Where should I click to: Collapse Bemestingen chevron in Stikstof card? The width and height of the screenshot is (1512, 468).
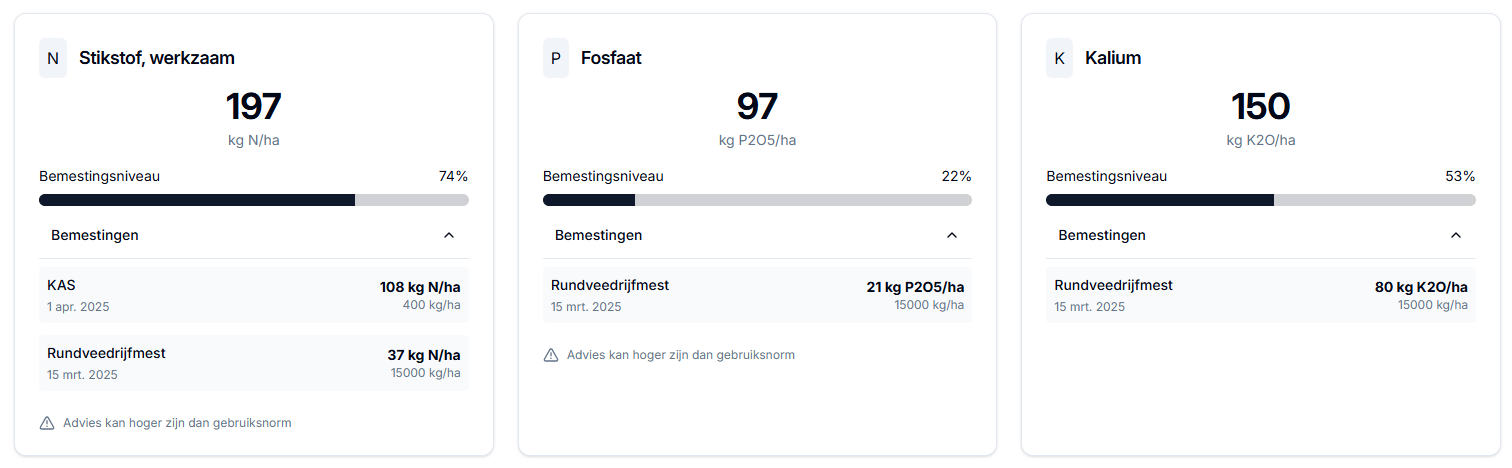[x=449, y=235]
